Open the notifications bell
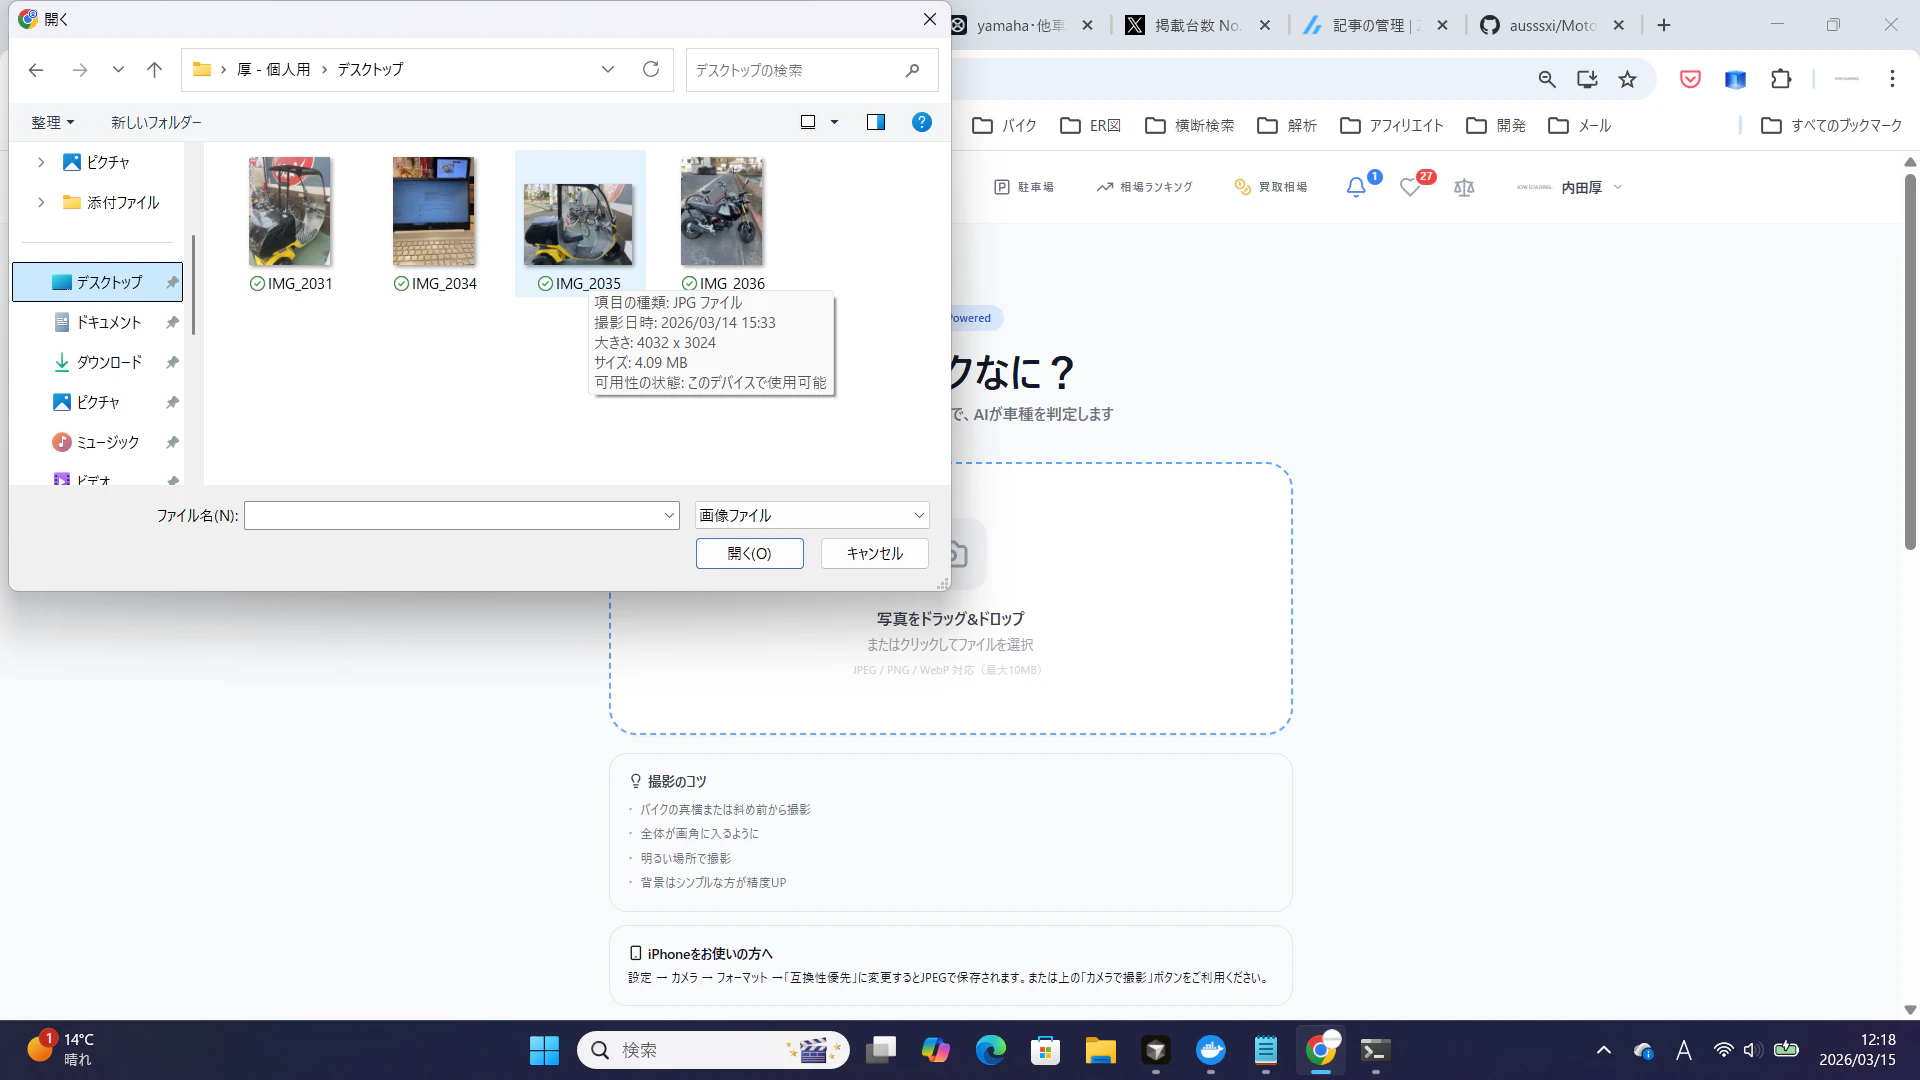 [x=1357, y=187]
